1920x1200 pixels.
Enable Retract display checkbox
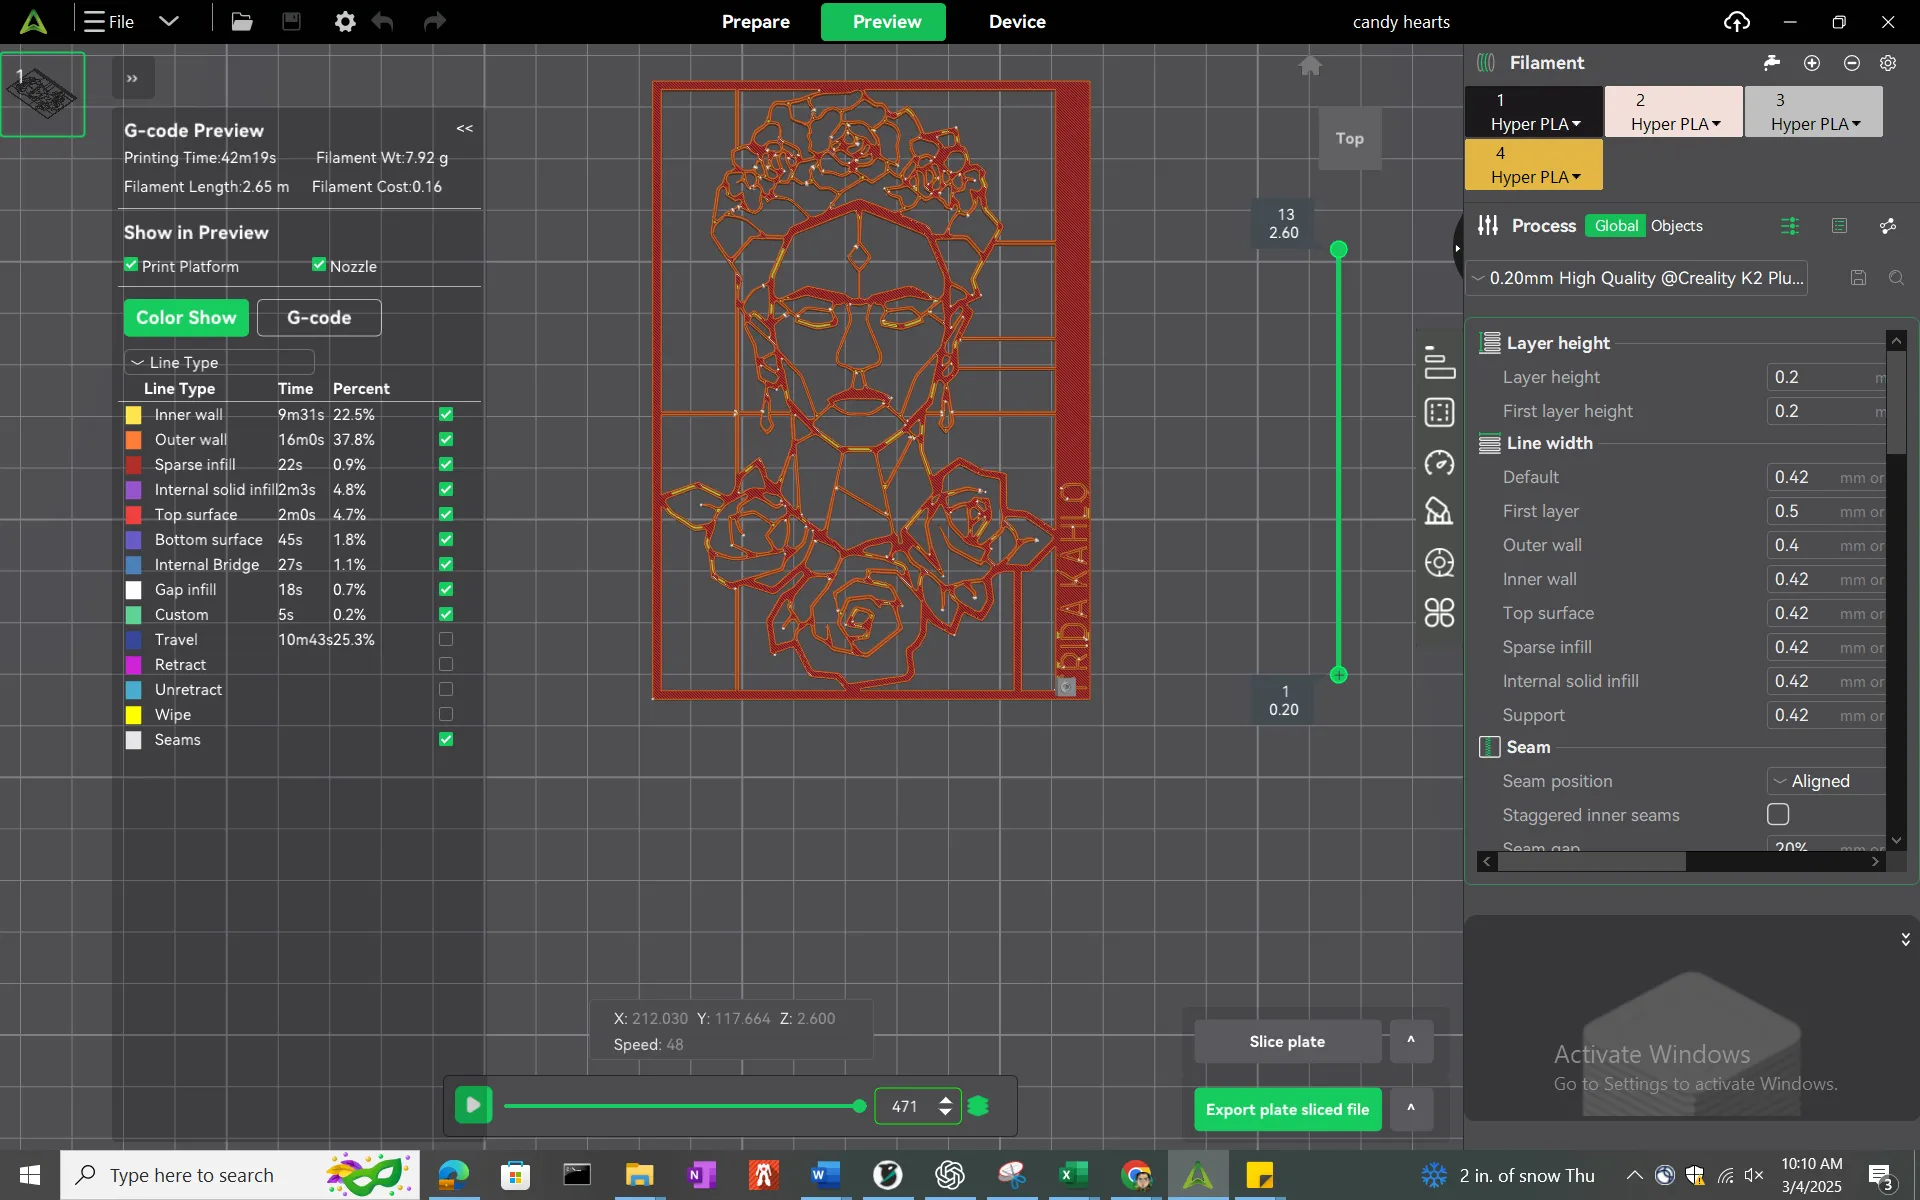[x=446, y=664]
